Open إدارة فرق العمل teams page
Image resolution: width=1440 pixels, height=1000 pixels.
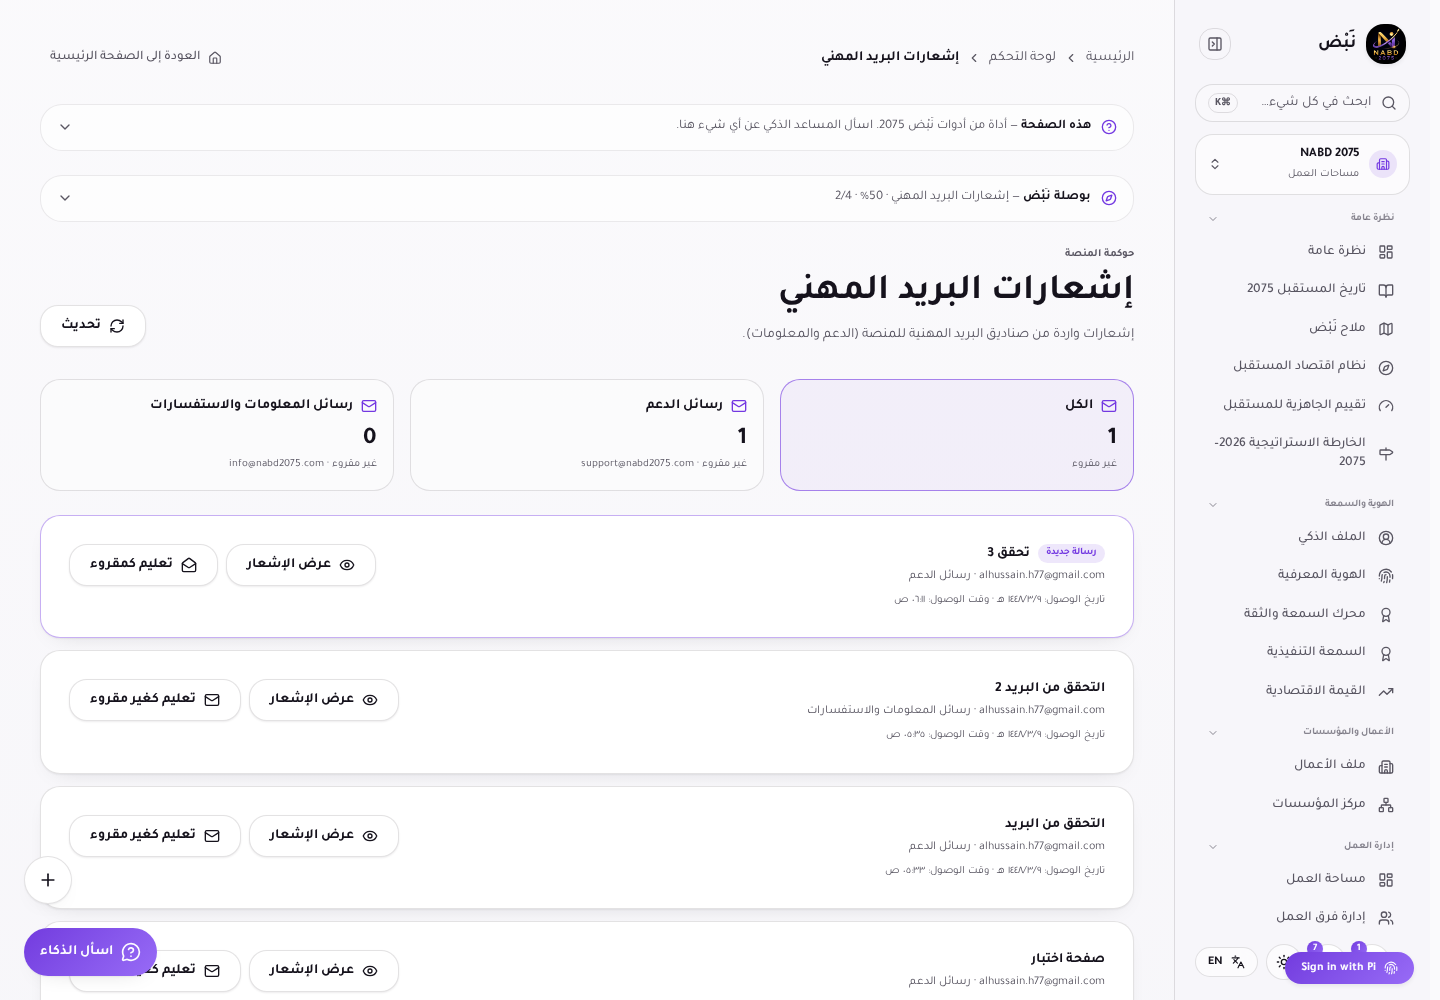[1302, 917]
